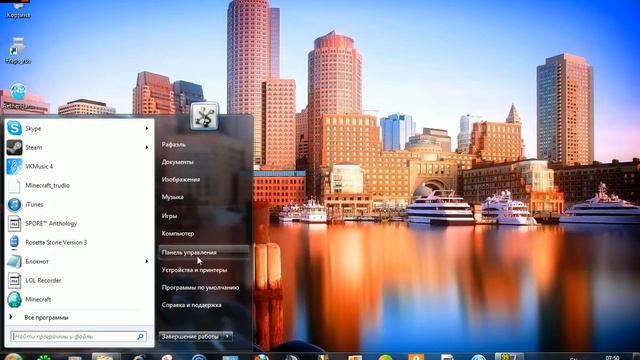Click the Завершение работы shutdown button
This screenshot has width=640, height=360.
tap(191, 337)
